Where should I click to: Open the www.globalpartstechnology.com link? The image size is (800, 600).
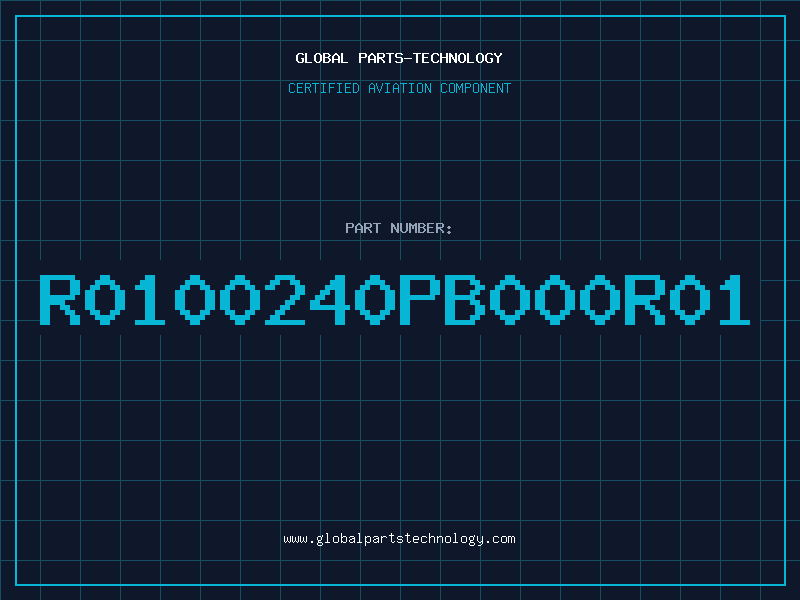click(x=399, y=539)
